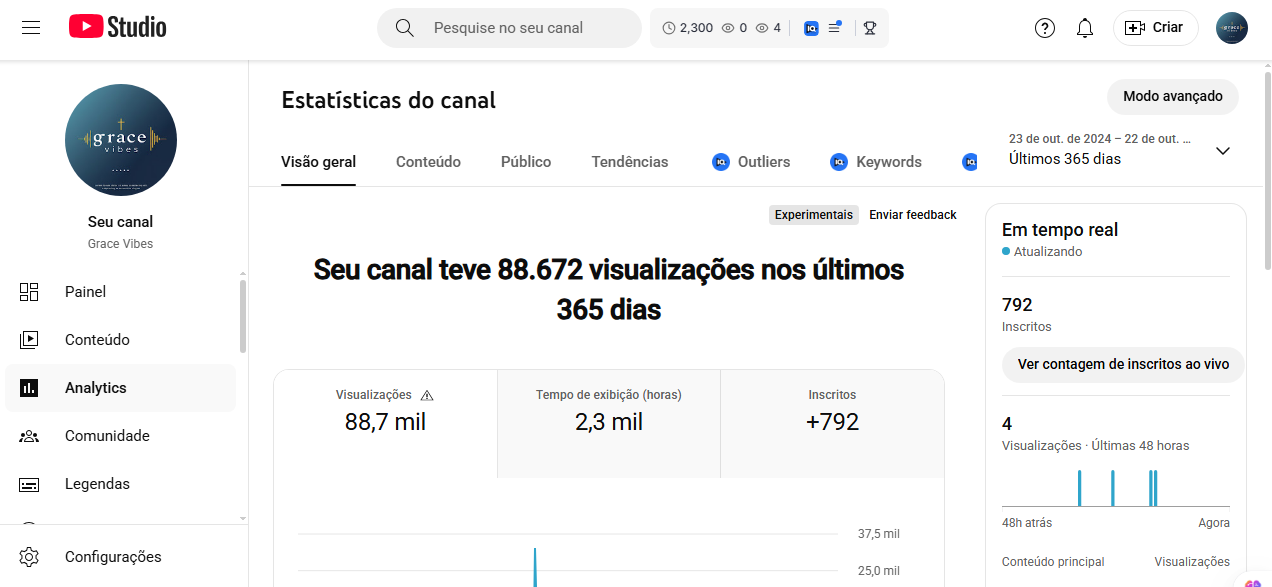Switch to the Outliers tab

[x=751, y=162]
